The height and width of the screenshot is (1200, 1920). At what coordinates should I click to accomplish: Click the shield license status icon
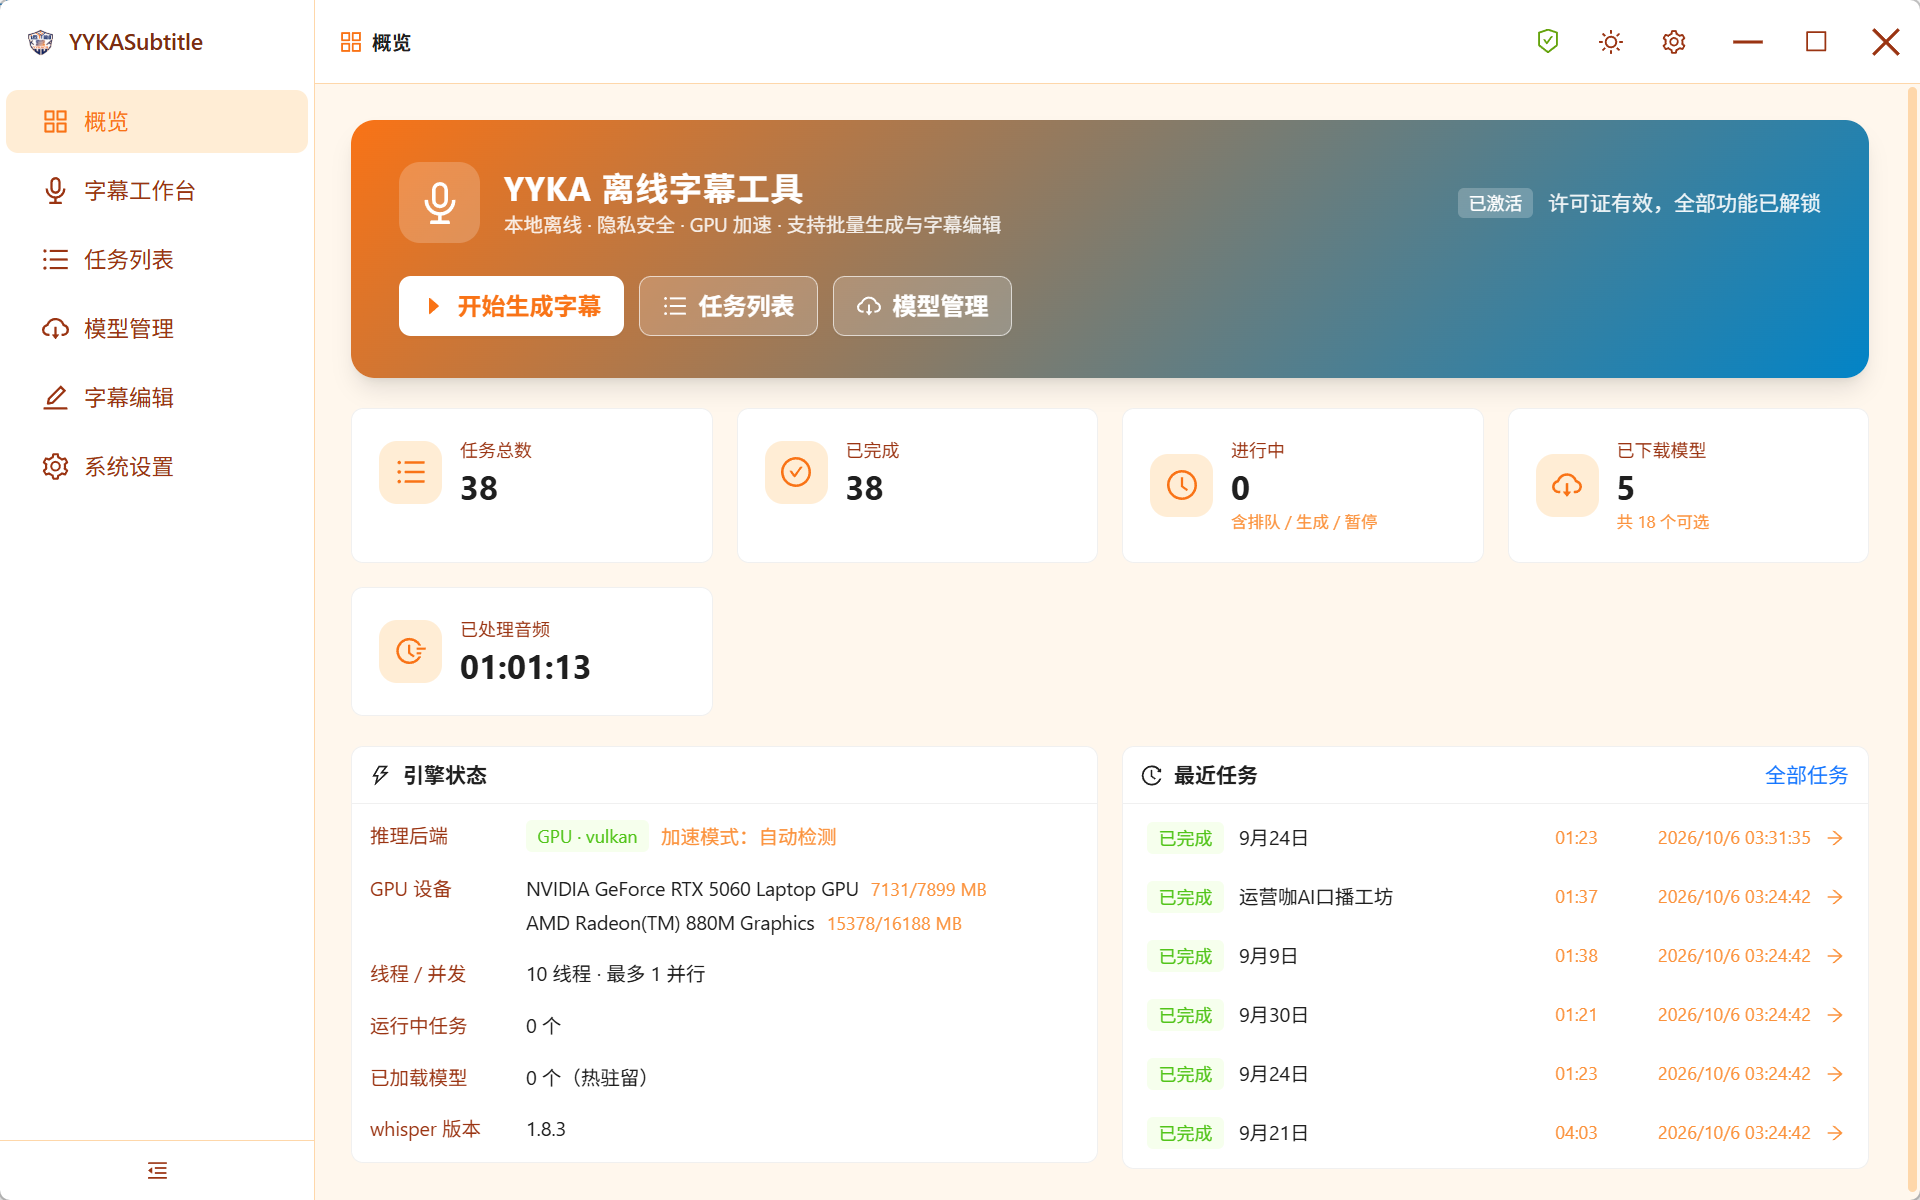coord(1548,41)
